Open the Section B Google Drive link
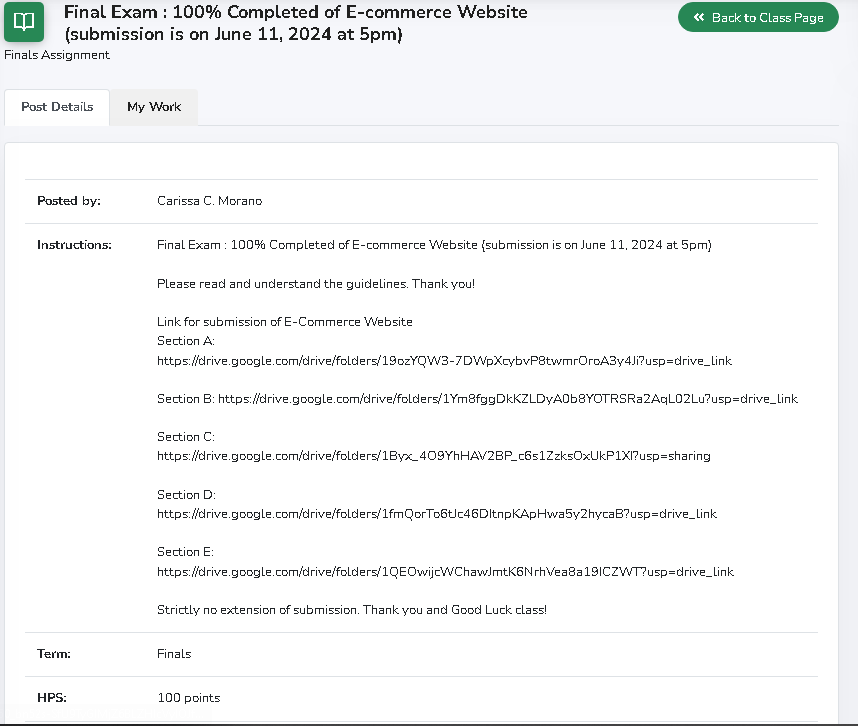This screenshot has width=858, height=726. [507, 398]
